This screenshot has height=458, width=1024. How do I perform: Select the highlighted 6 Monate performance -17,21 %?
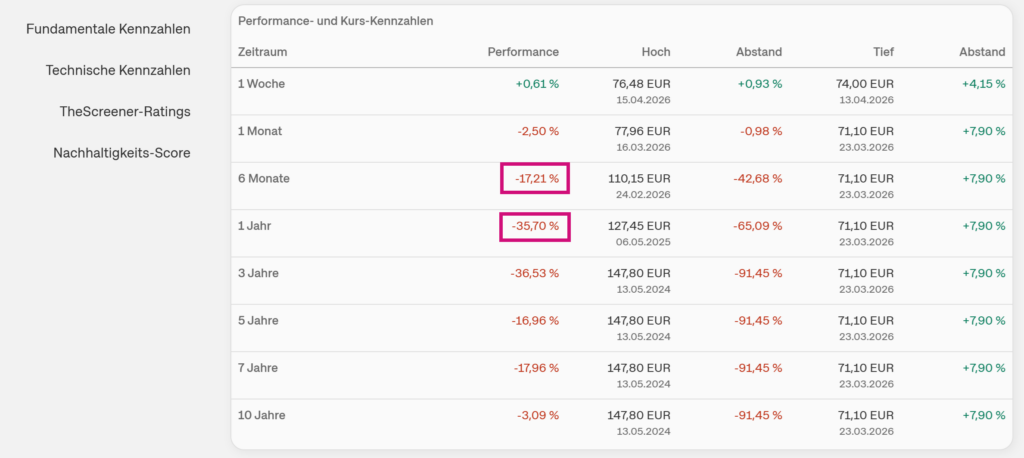(x=535, y=178)
